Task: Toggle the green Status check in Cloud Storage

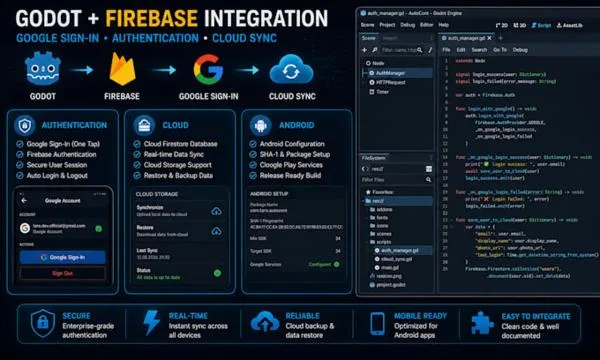Action: tap(217, 273)
